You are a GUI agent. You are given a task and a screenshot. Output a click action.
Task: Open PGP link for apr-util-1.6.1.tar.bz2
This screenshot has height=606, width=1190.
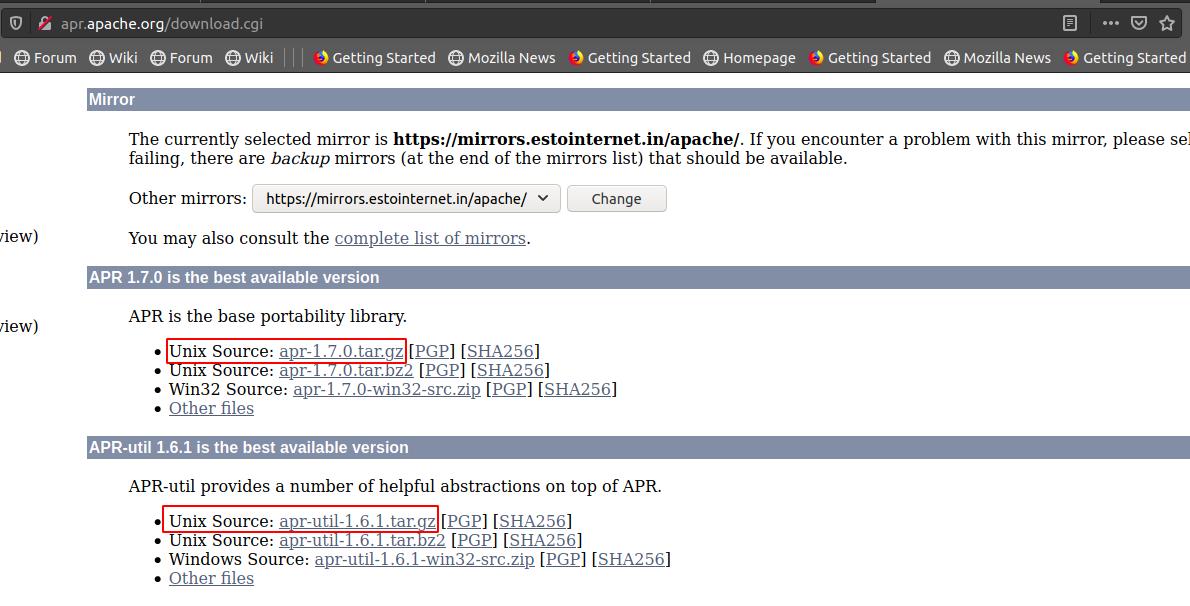coord(474,541)
